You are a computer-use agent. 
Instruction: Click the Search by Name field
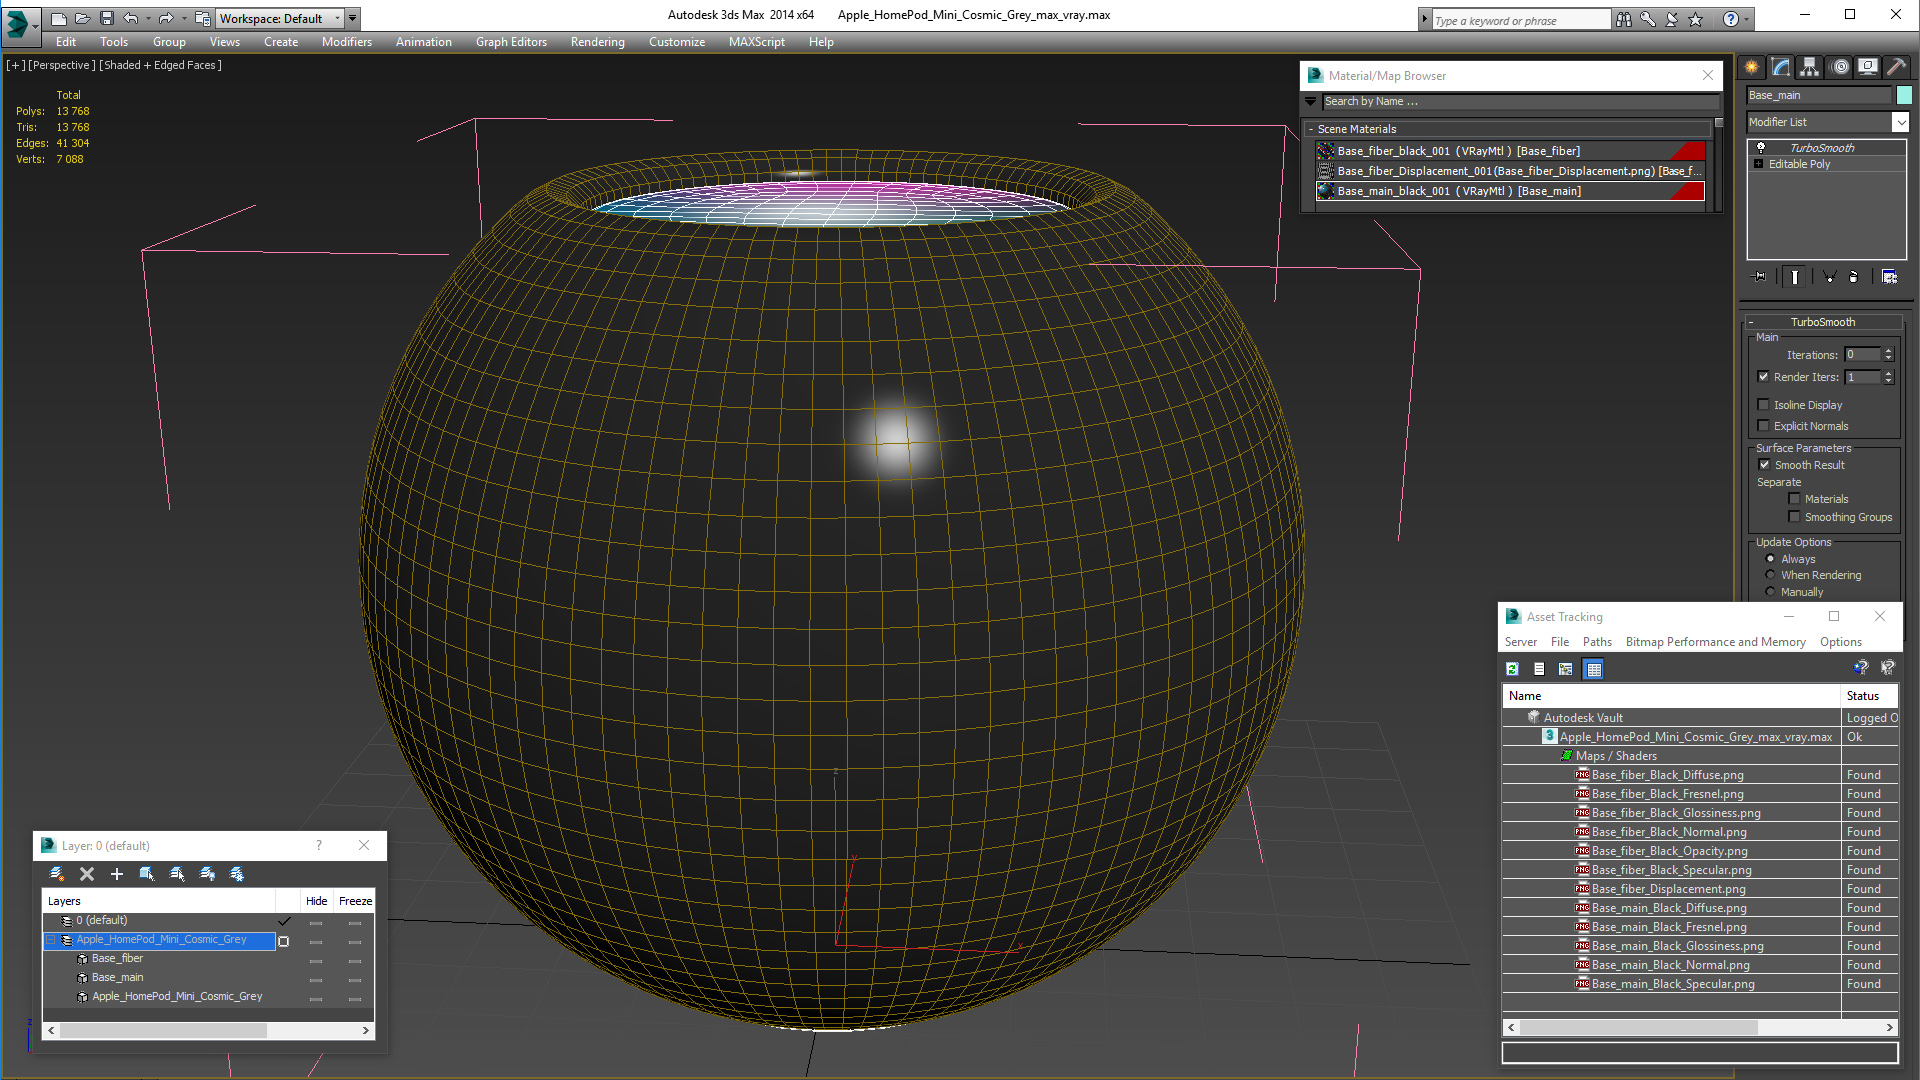click(x=1518, y=101)
